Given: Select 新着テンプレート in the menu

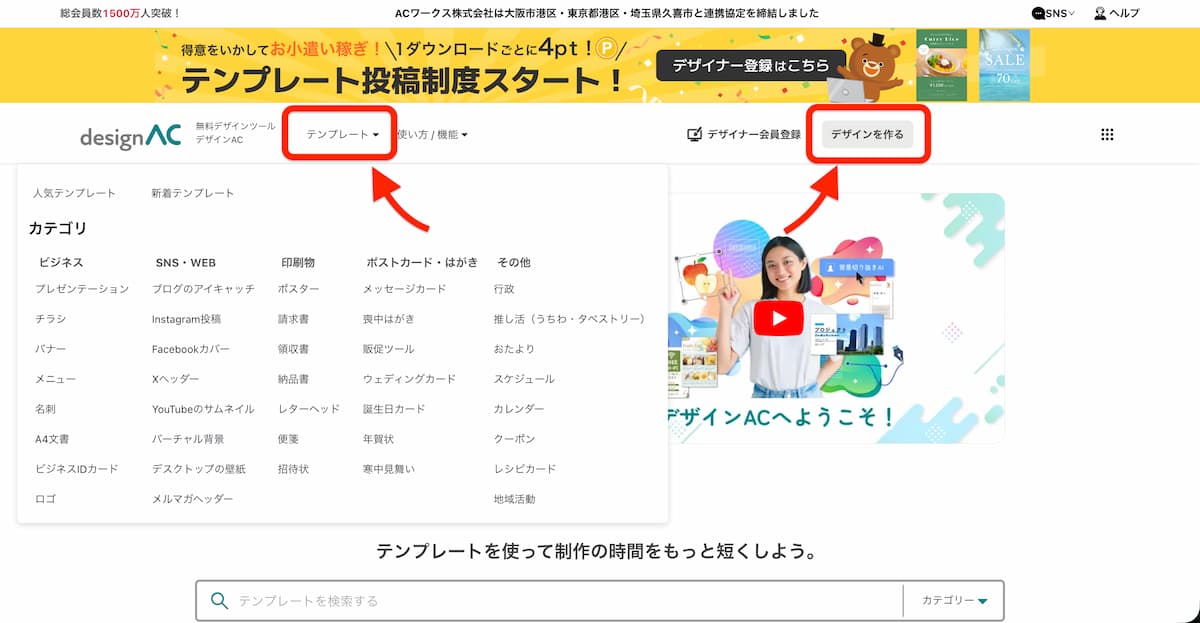Looking at the screenshot, I should click(x=193, y=193).
